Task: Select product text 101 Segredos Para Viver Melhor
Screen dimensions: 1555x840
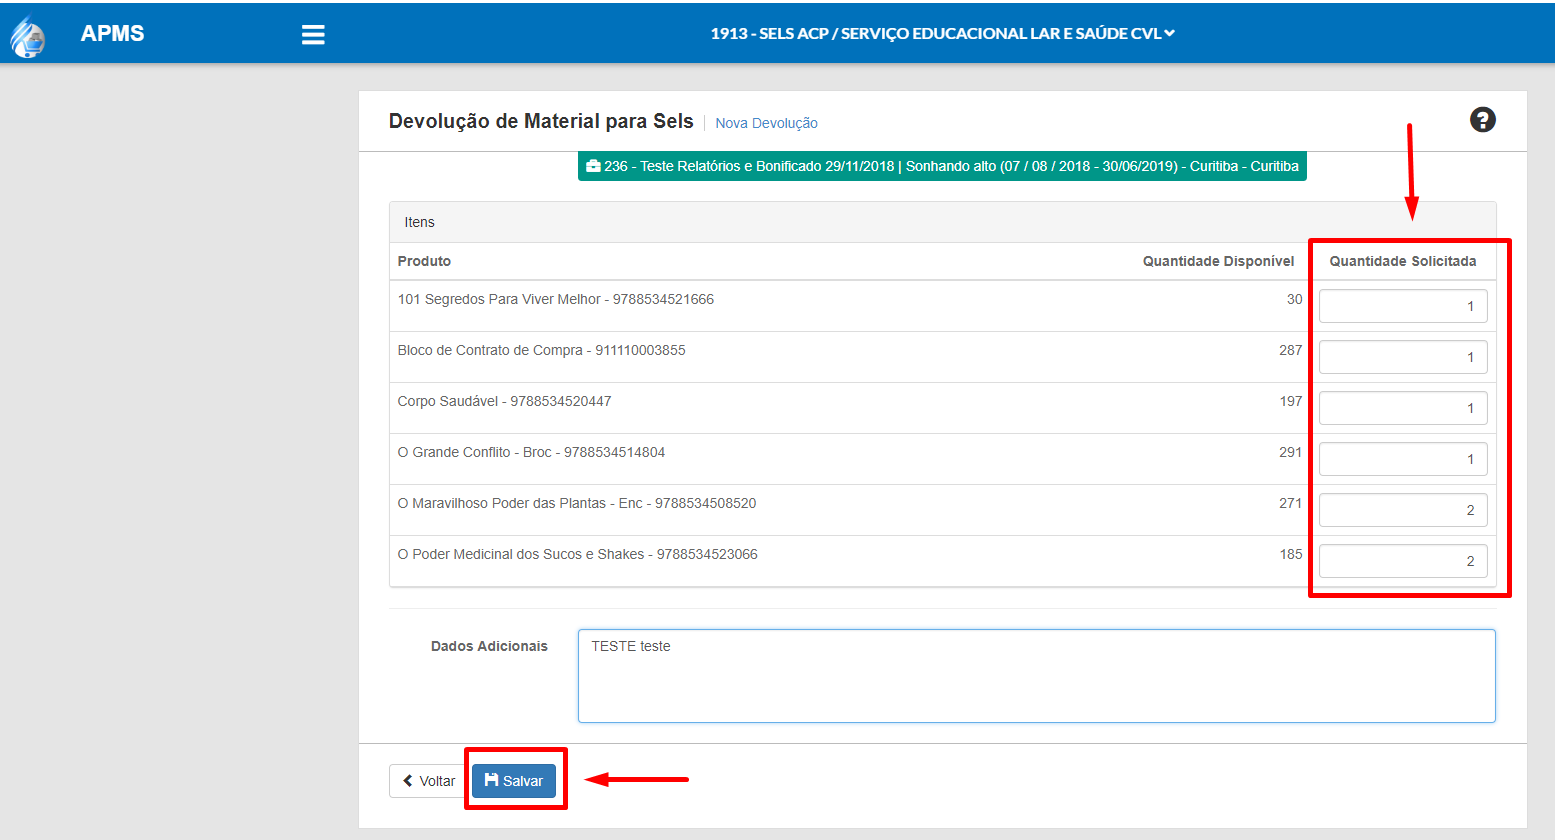Action: pyautogui.click(x=556, y=299)
